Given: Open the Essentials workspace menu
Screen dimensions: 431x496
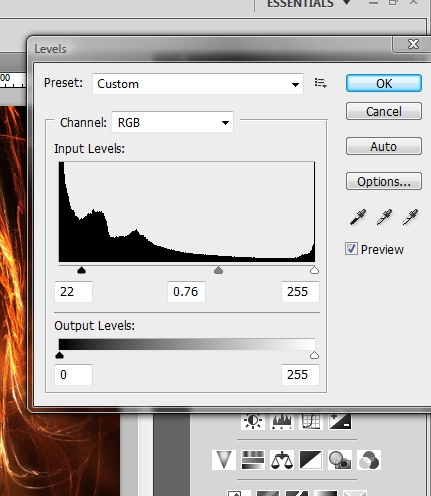Looking at the screenshot, I should click(309, 3).
